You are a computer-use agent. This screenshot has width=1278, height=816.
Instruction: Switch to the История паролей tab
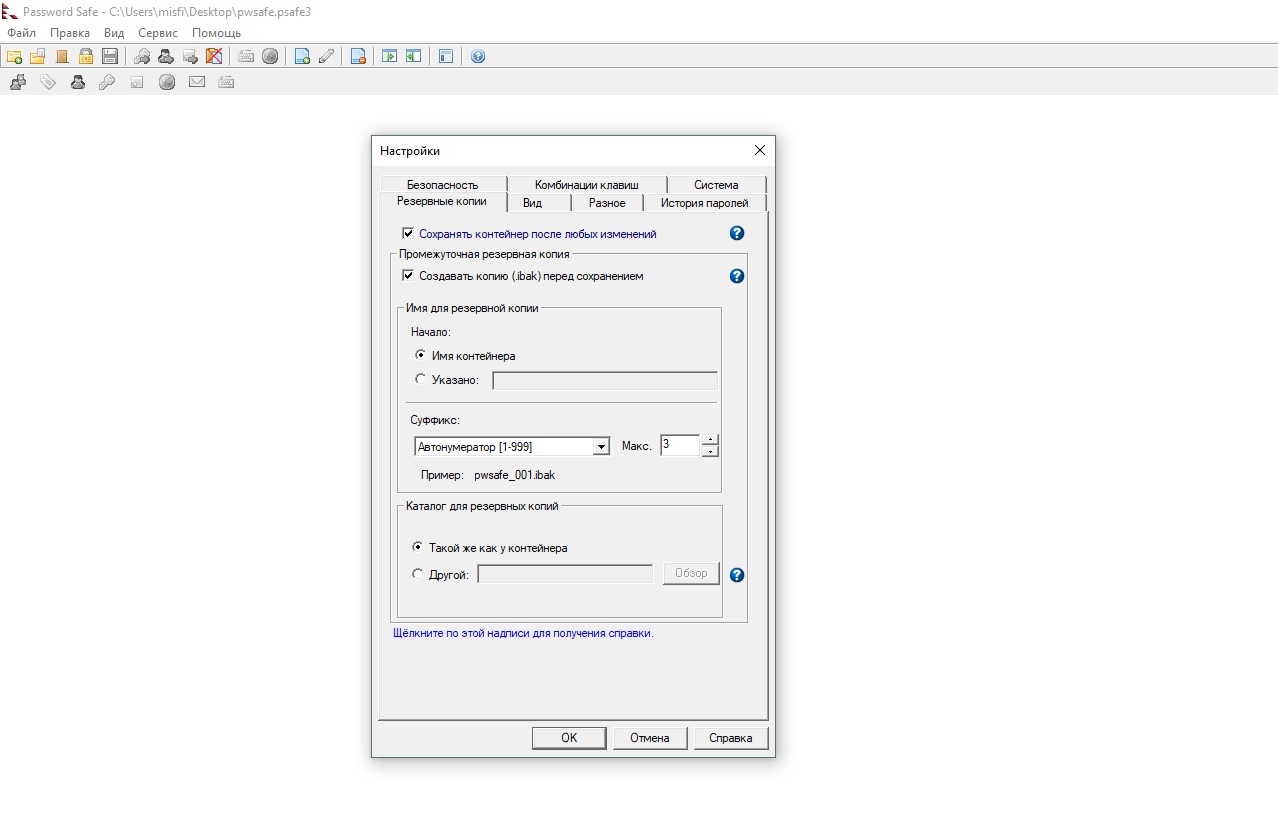[704, 203]
